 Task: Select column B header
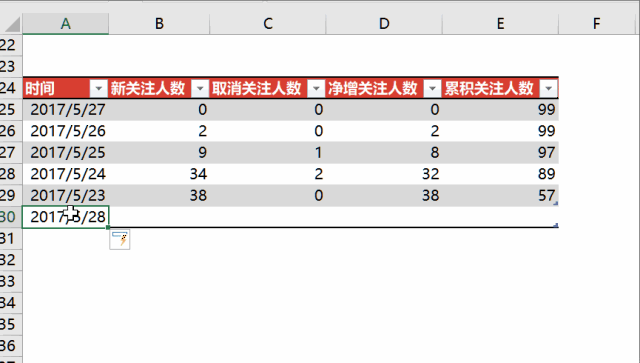click(159, 24)
